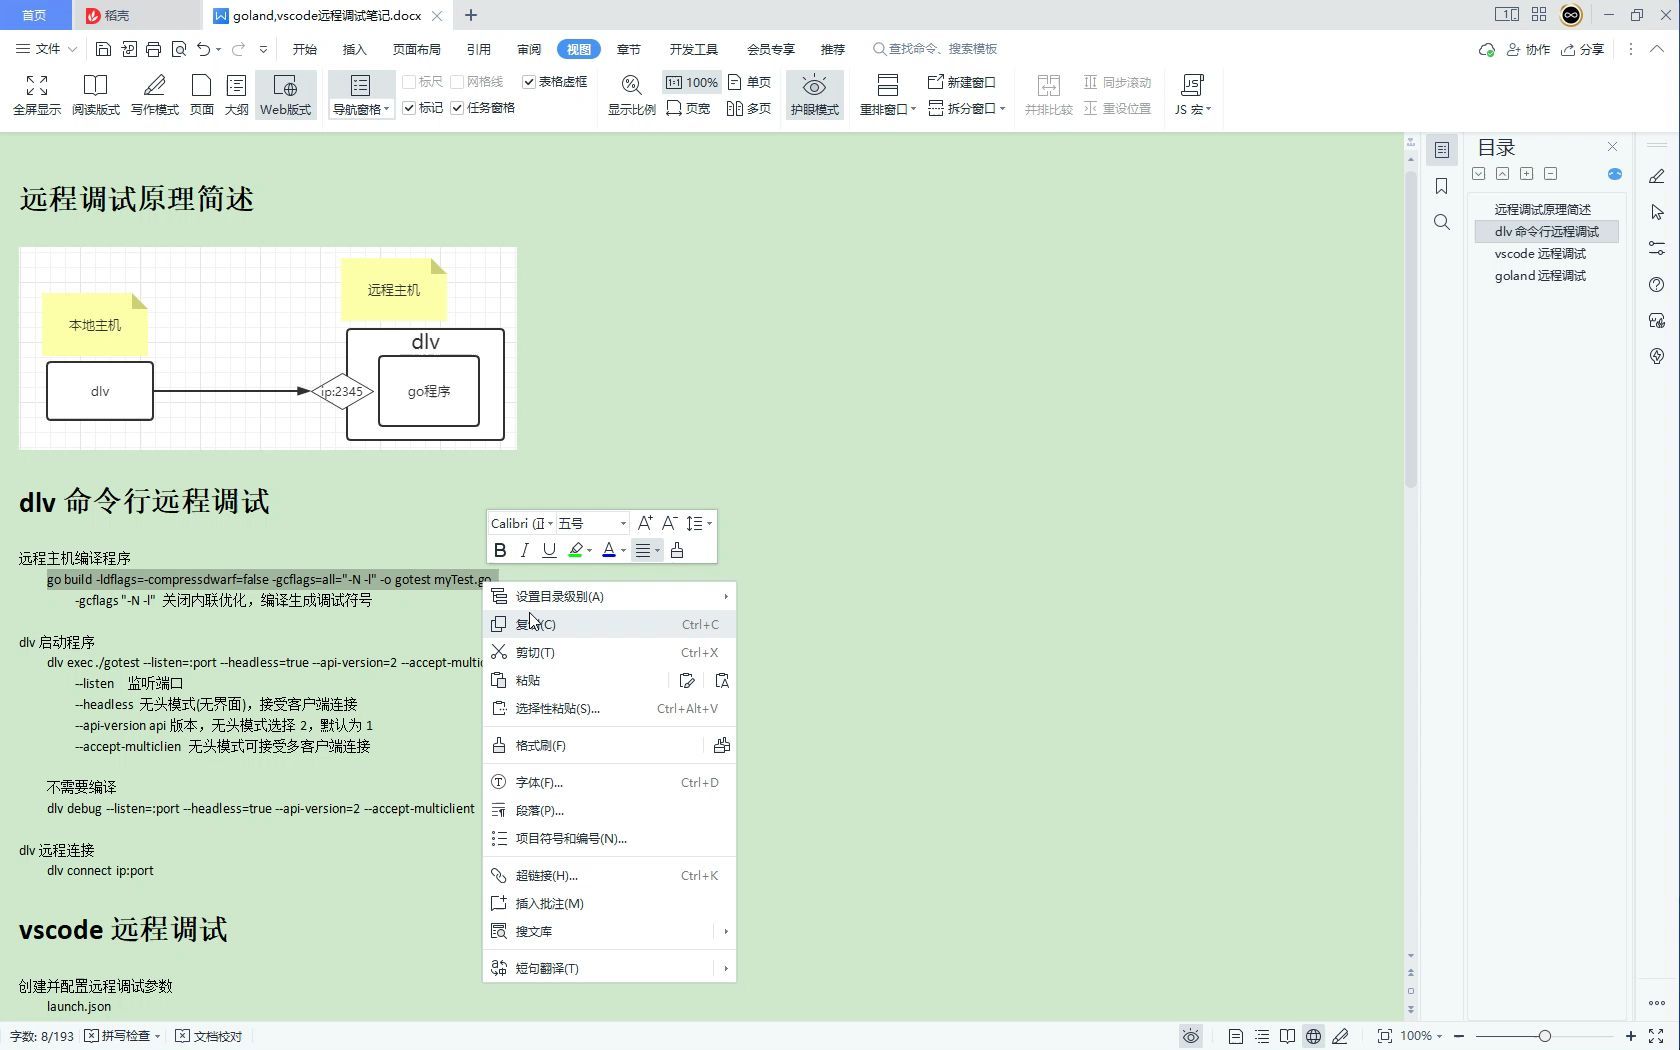Click the save icon in quick toolbar
Screen dimensions: 1680x1050
(x=103, y=49)
